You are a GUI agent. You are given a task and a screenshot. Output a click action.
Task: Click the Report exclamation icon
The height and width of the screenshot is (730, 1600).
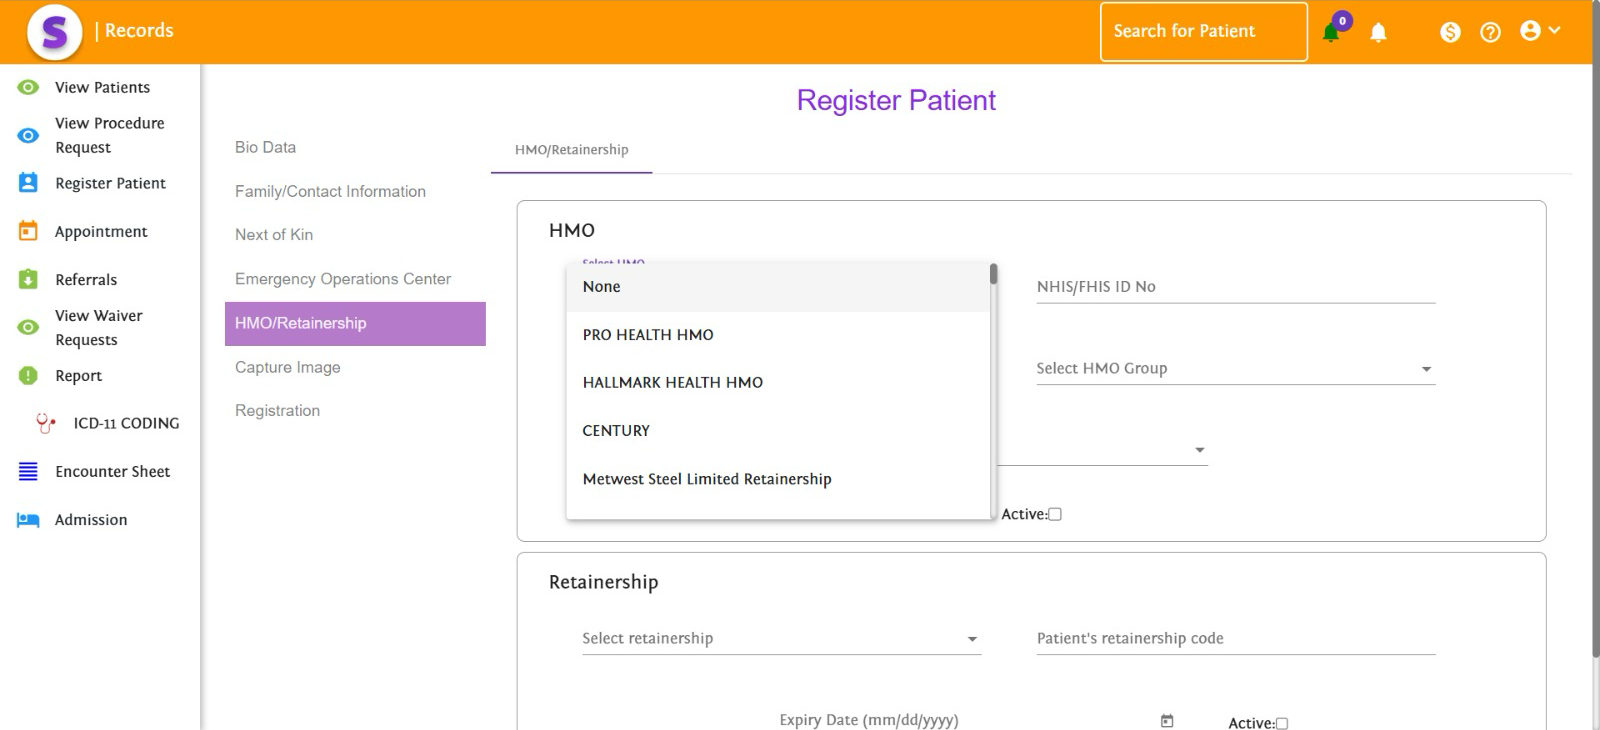(28, 375)
